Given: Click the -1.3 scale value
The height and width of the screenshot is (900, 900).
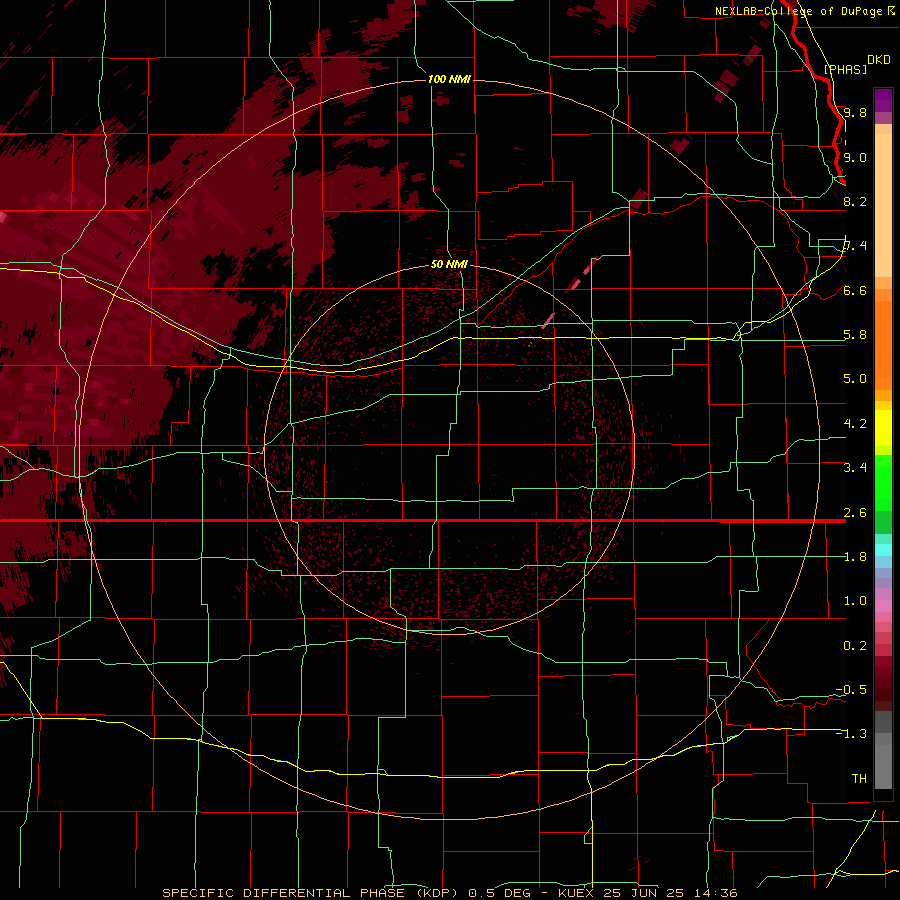Looking at the screenshot, I should click(851, 734).
